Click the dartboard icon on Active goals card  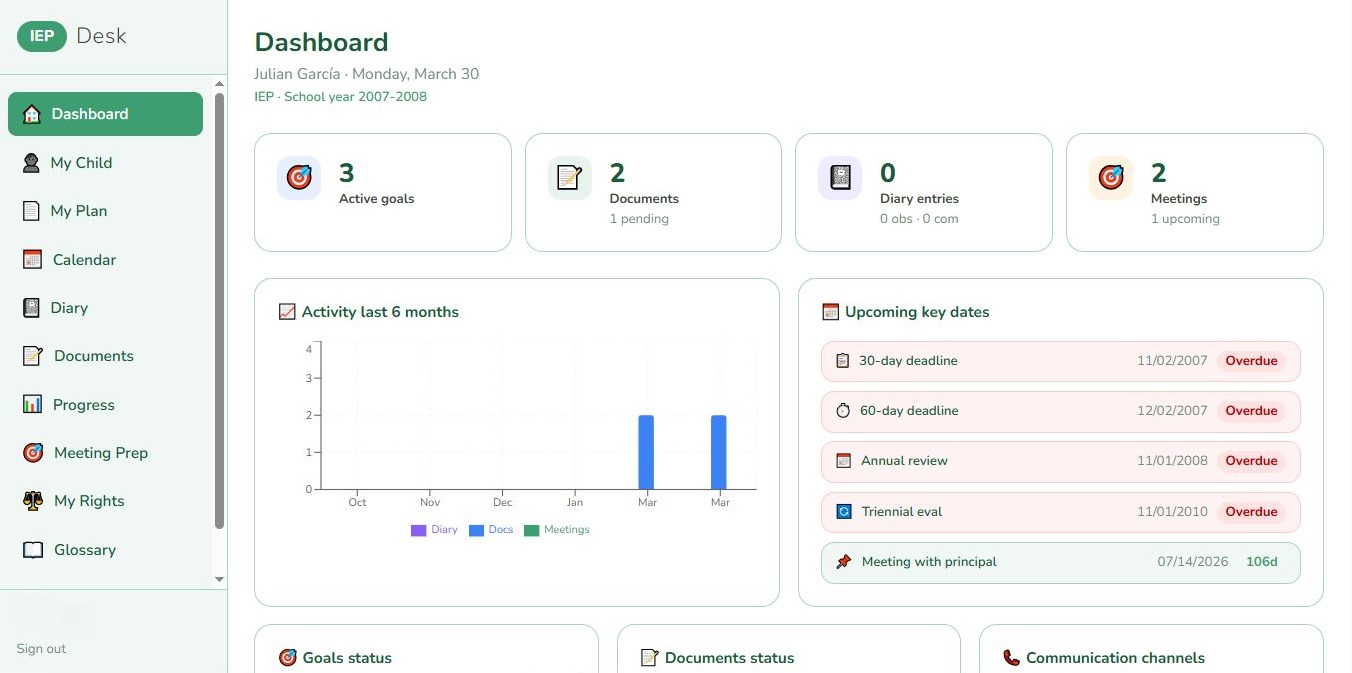tap(298, 177)
